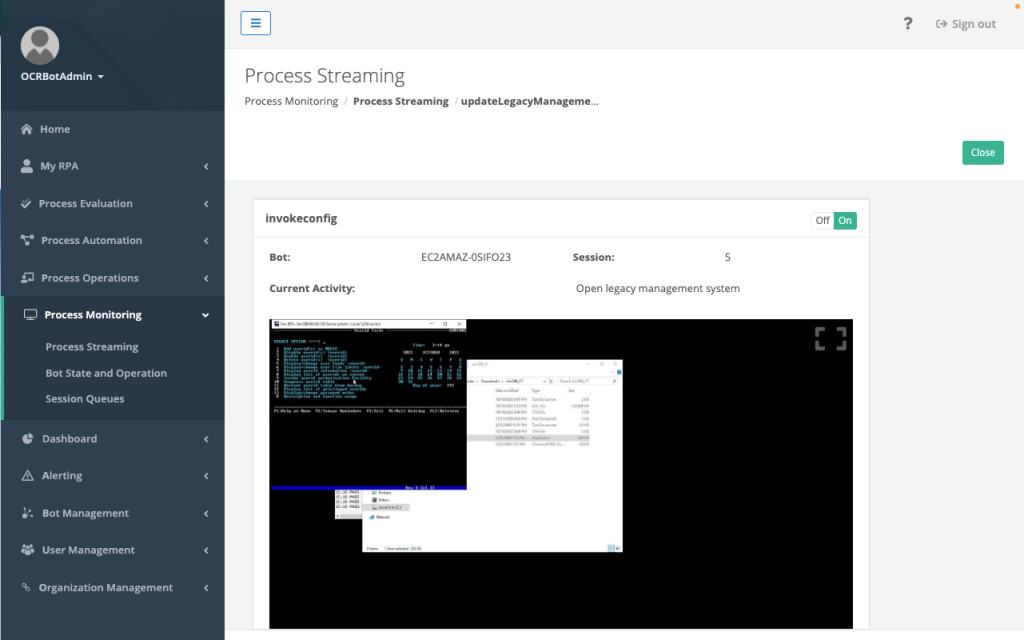Image resolution: width=1024 pixels, height=640 pixels.
Task: Click the Dashboard pie chart icon
Action: [27, 439]
